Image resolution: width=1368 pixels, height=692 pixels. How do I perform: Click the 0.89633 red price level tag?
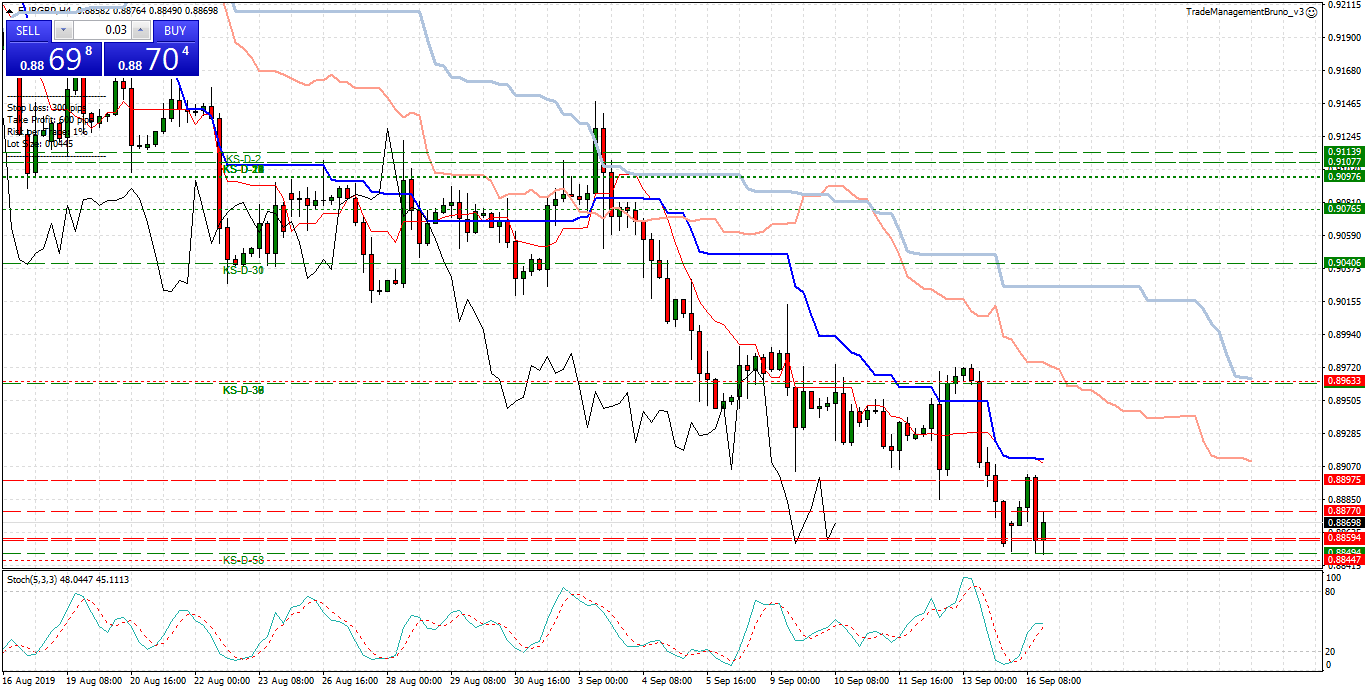(1341, 381)
